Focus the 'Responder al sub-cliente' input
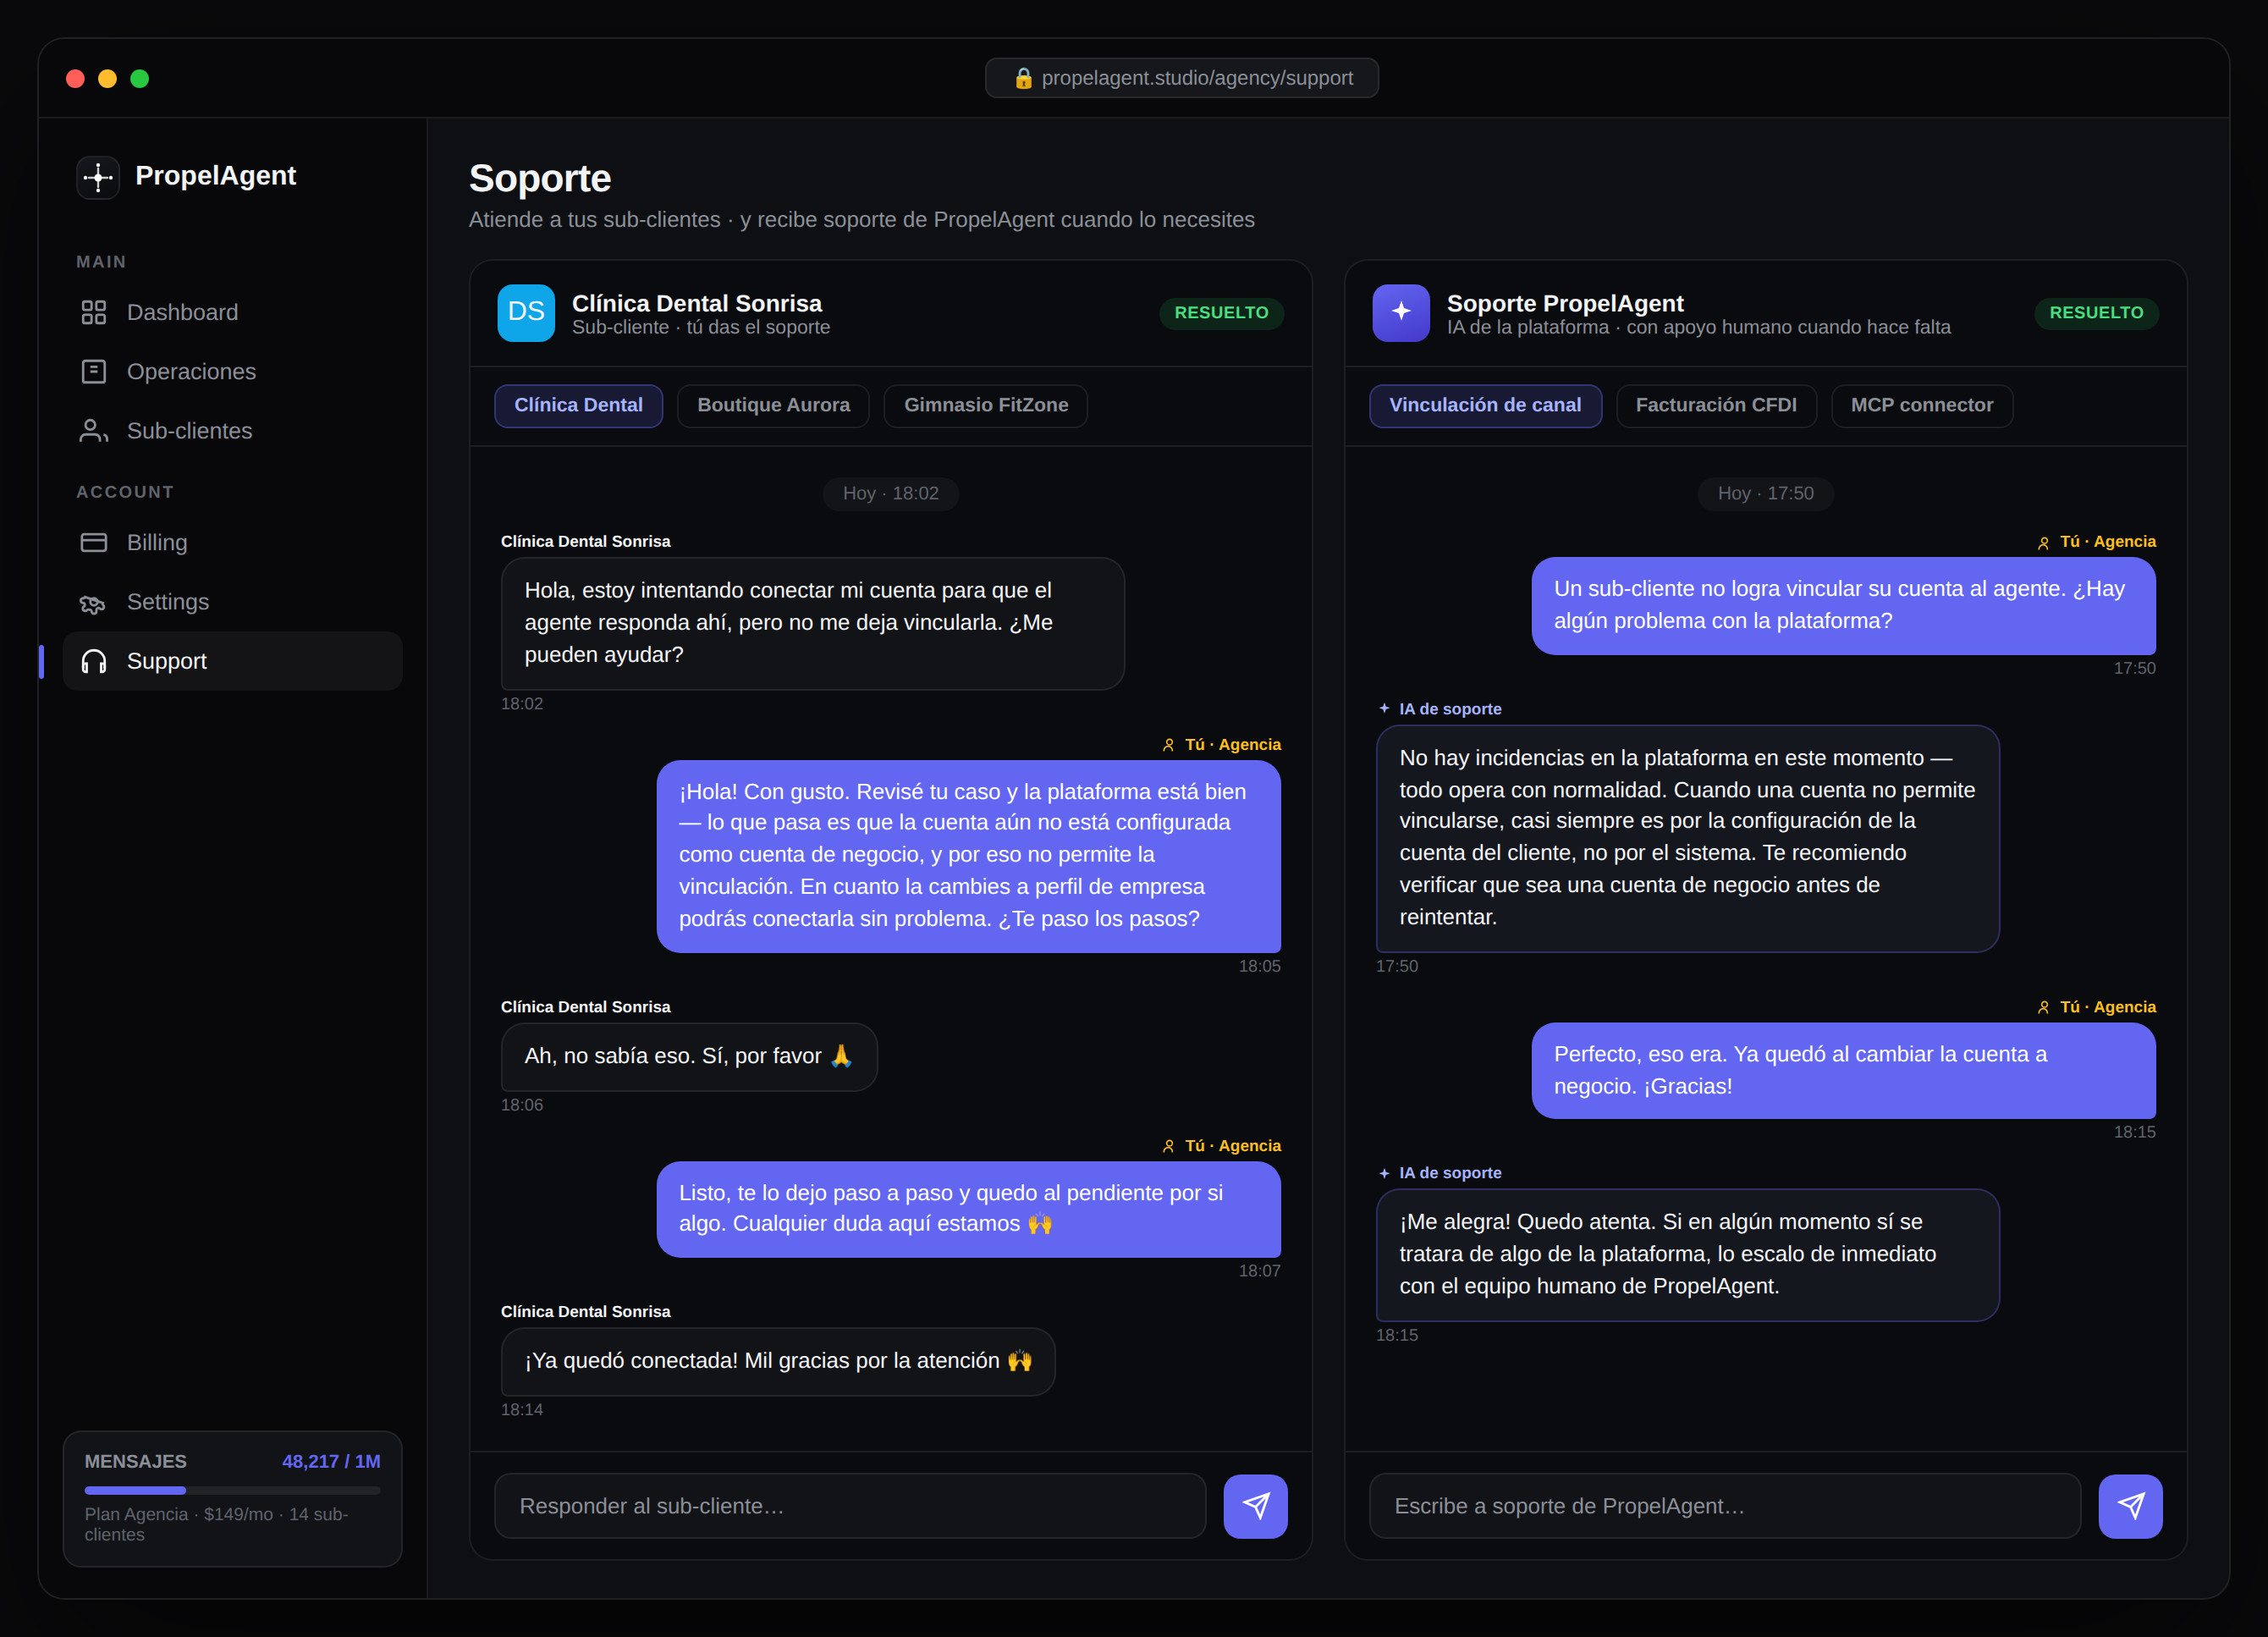Viewport: 2268px width, 1637px height. click(x=850, y=1506)
